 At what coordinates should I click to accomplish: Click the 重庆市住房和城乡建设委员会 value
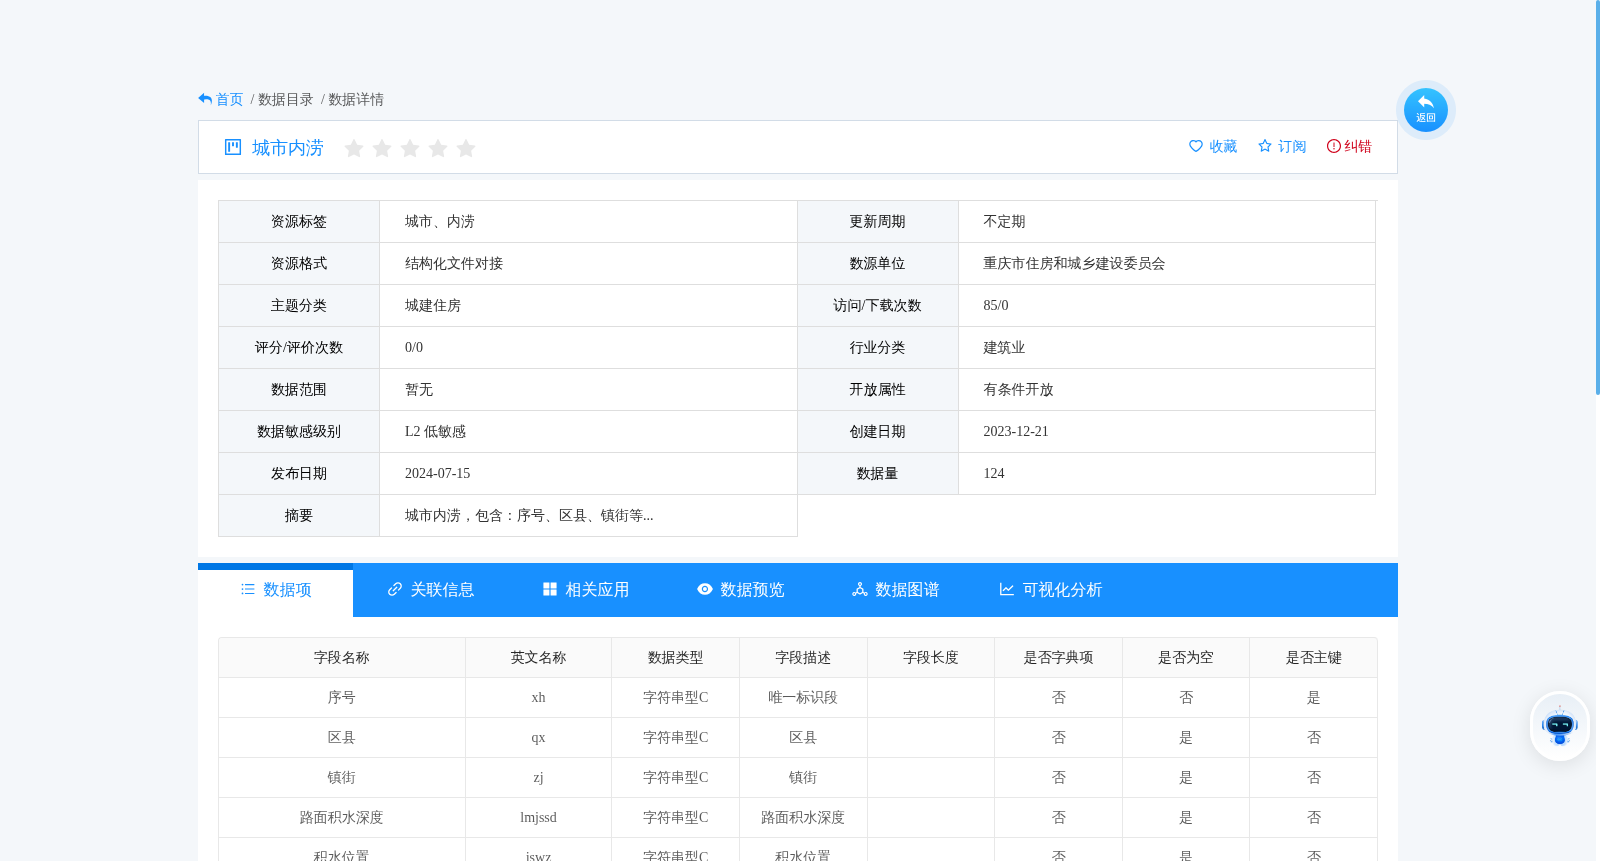click(1074, 264)
